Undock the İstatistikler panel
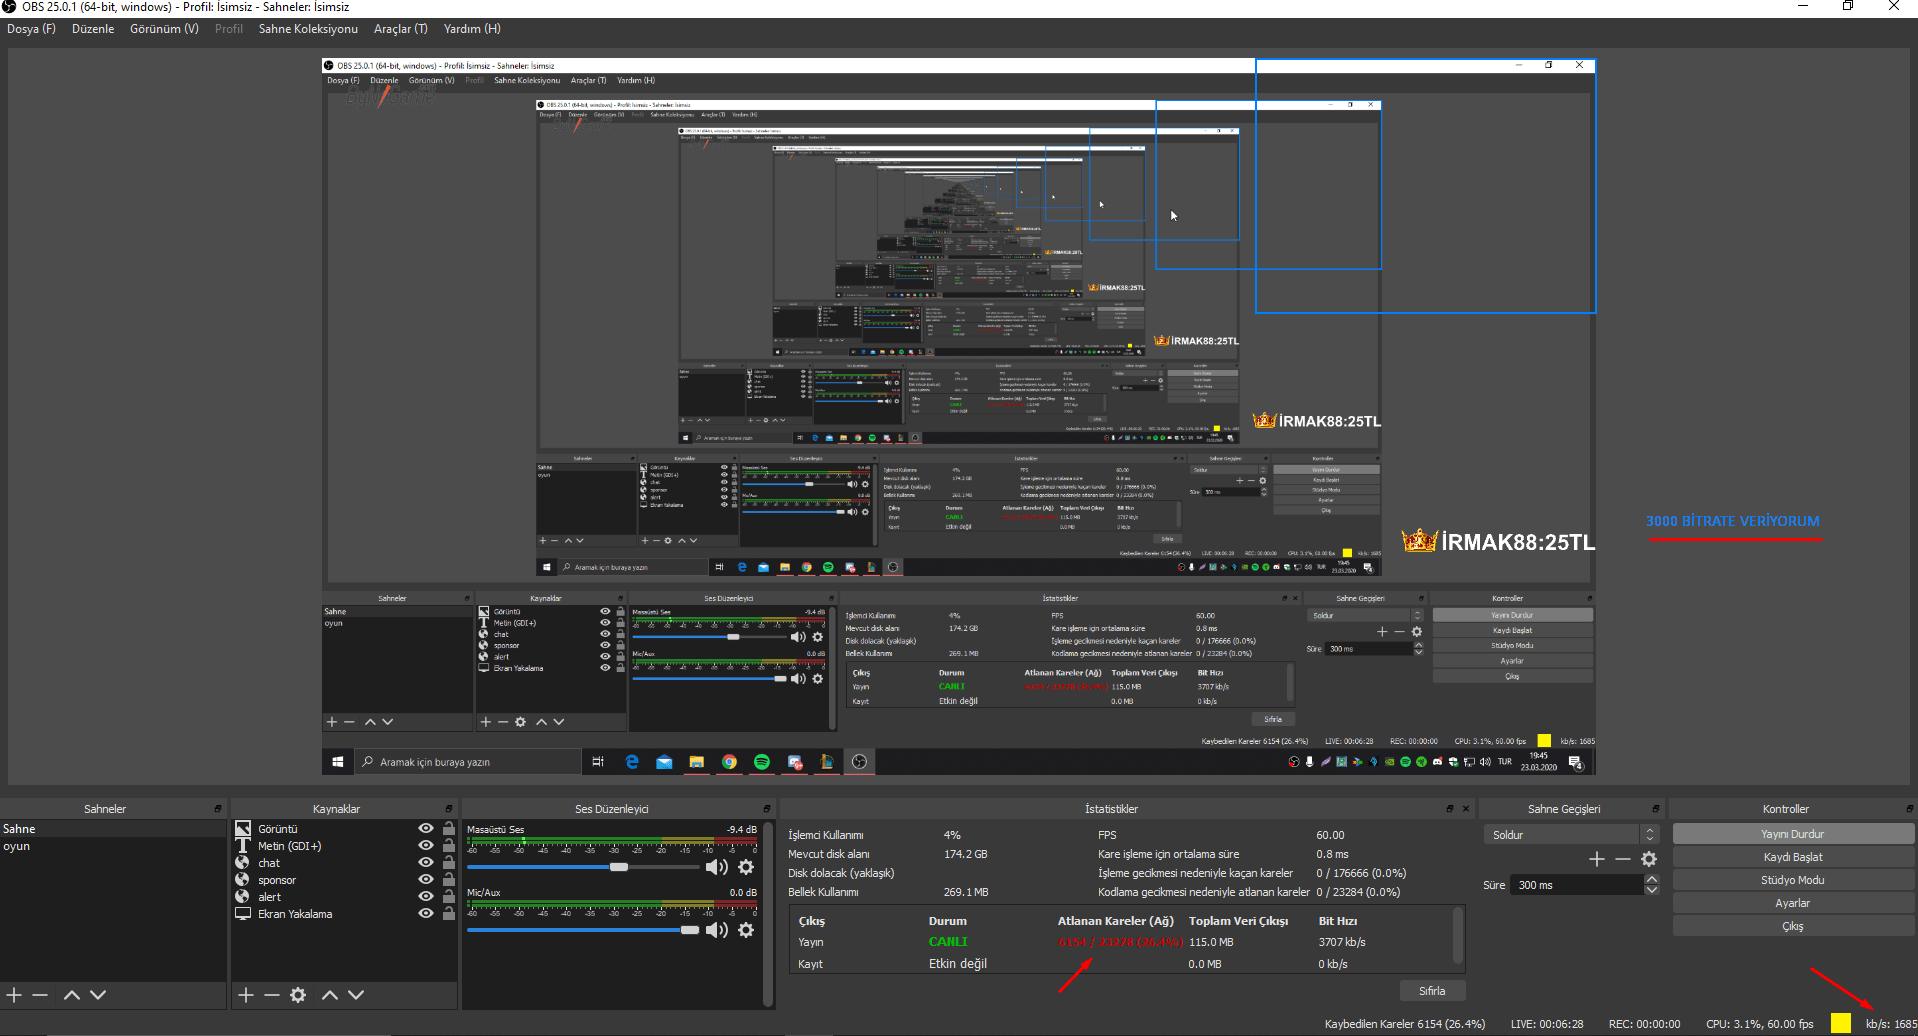The image size is (1918, 1036). click(x=1450, y=809)
